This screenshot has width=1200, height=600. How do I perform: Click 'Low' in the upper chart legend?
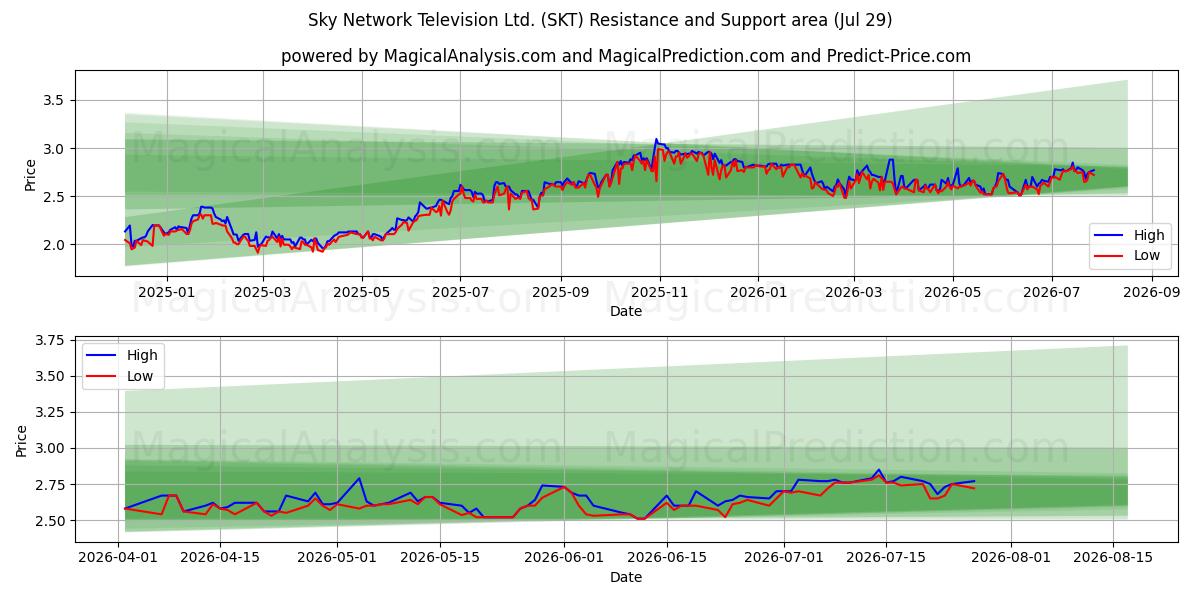pyautogui.click(x=1146, y=256)
